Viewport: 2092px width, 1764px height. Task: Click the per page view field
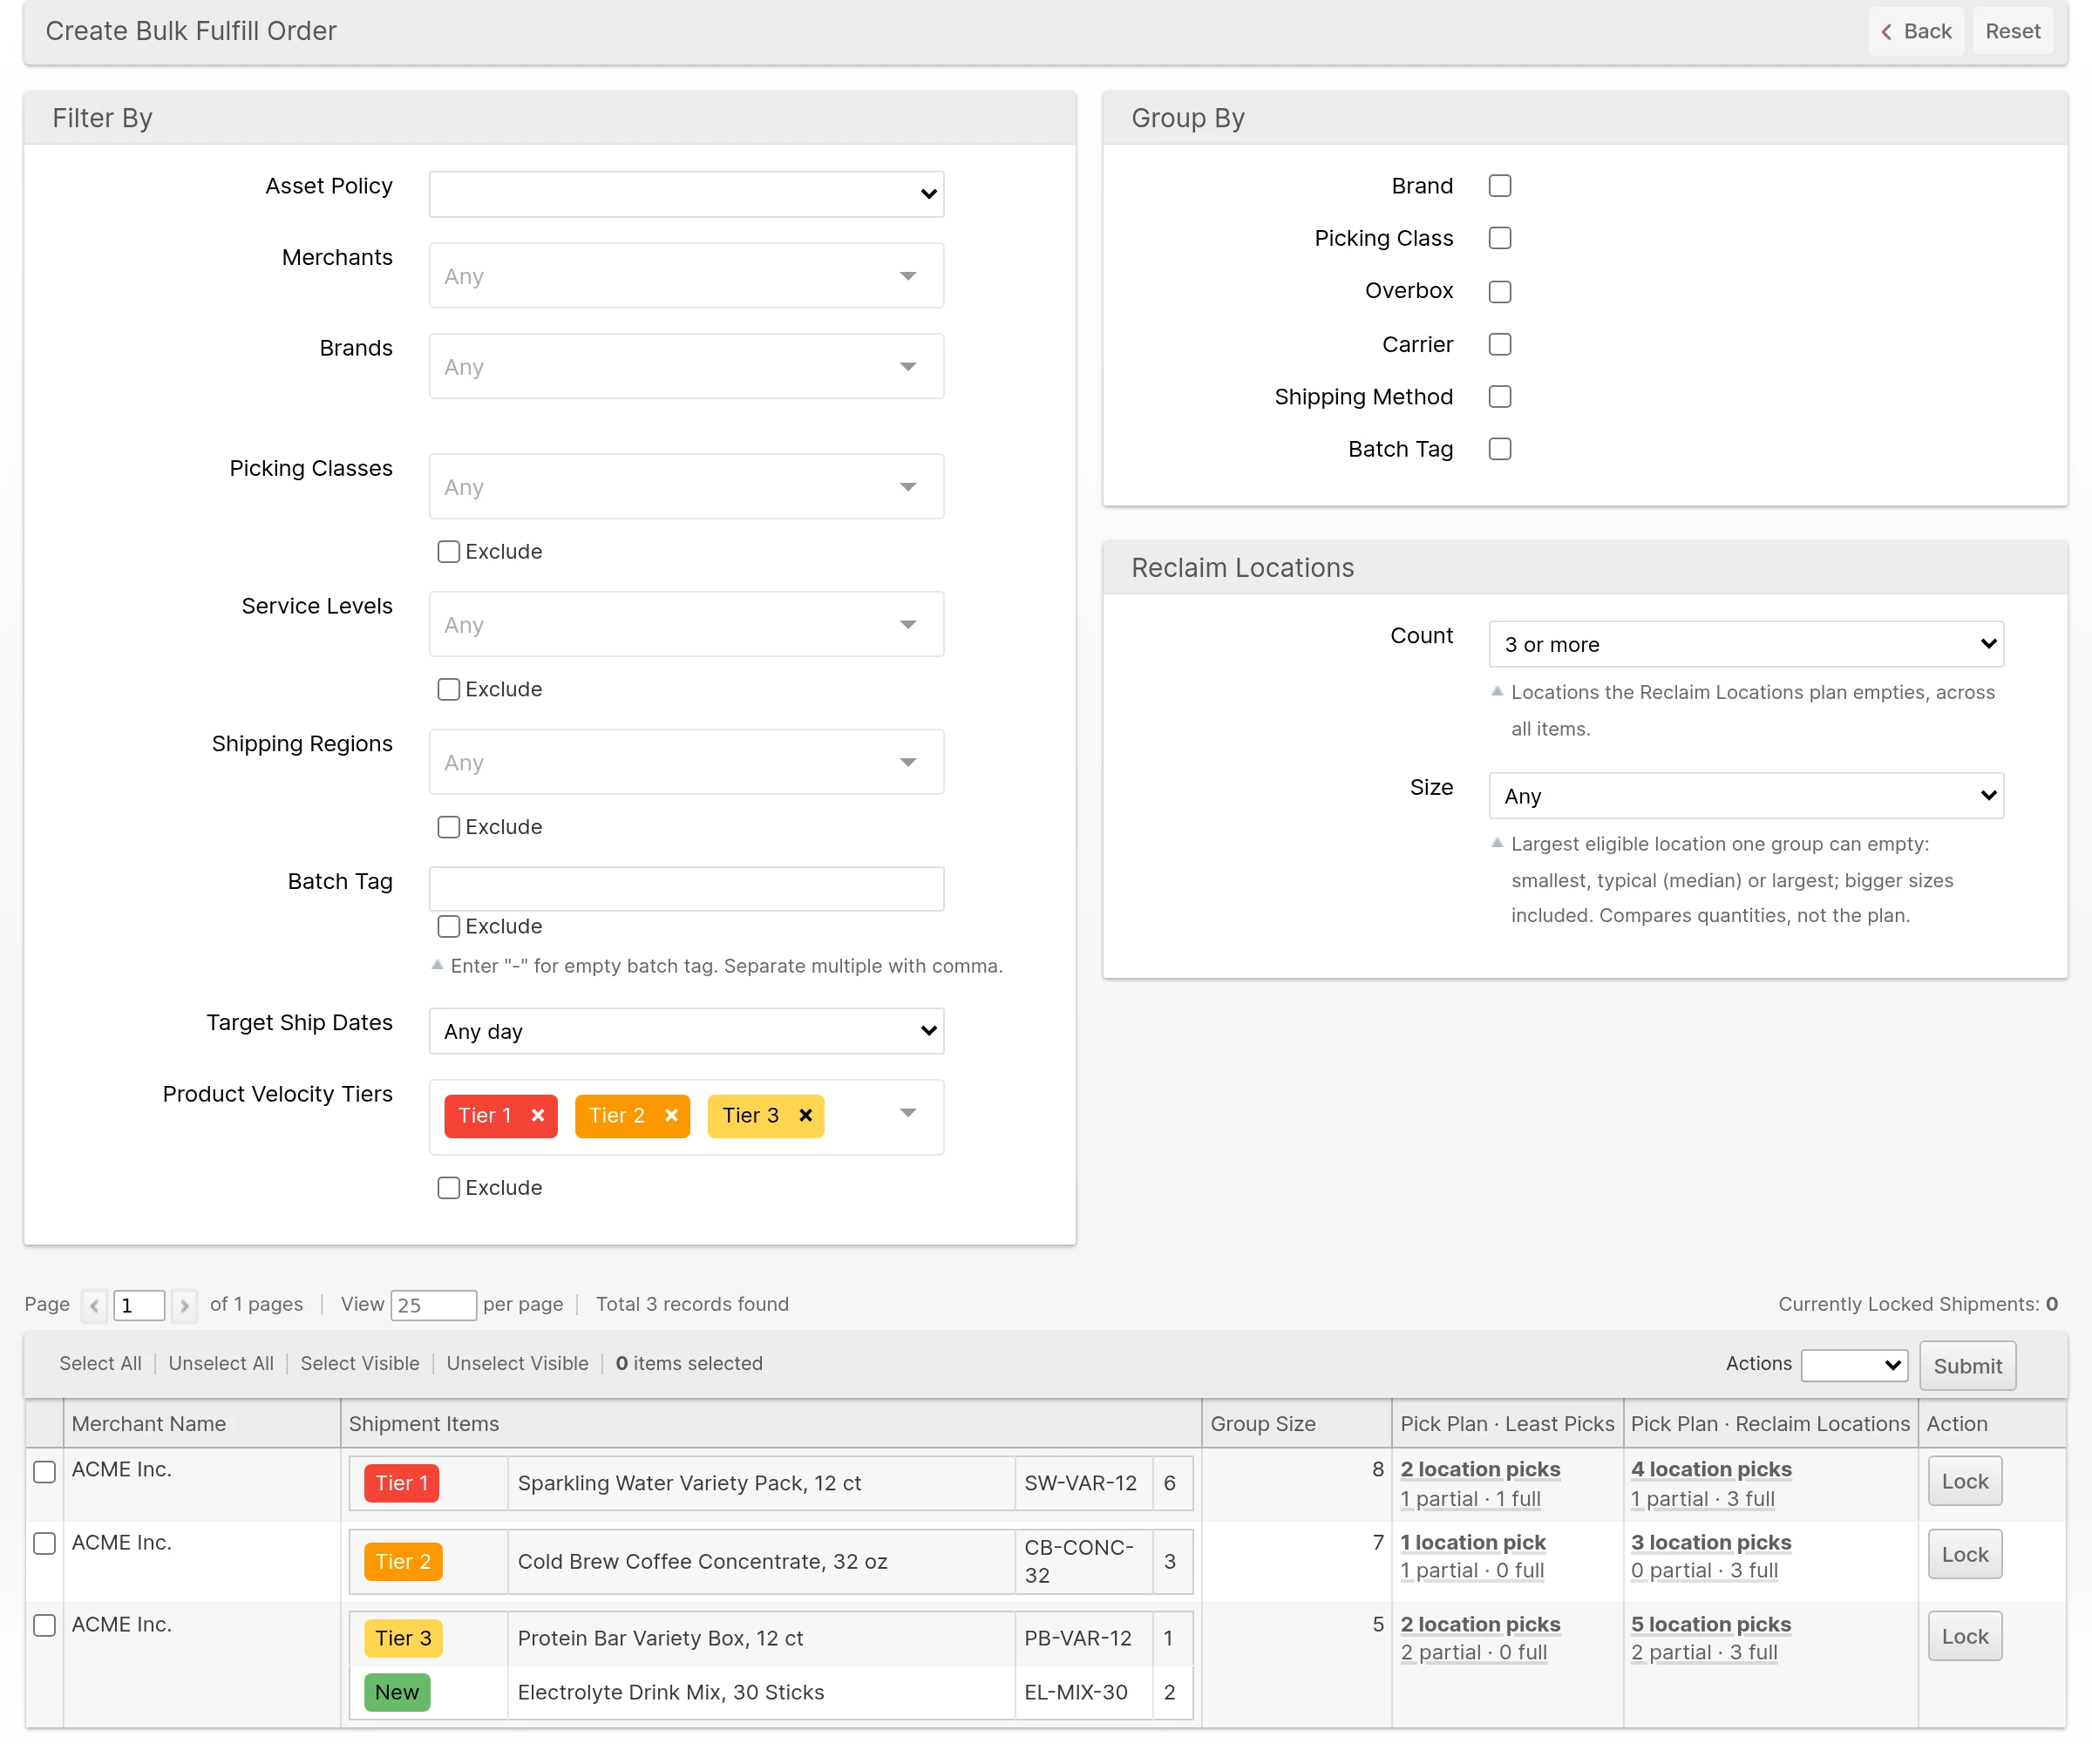(433, 1305)
